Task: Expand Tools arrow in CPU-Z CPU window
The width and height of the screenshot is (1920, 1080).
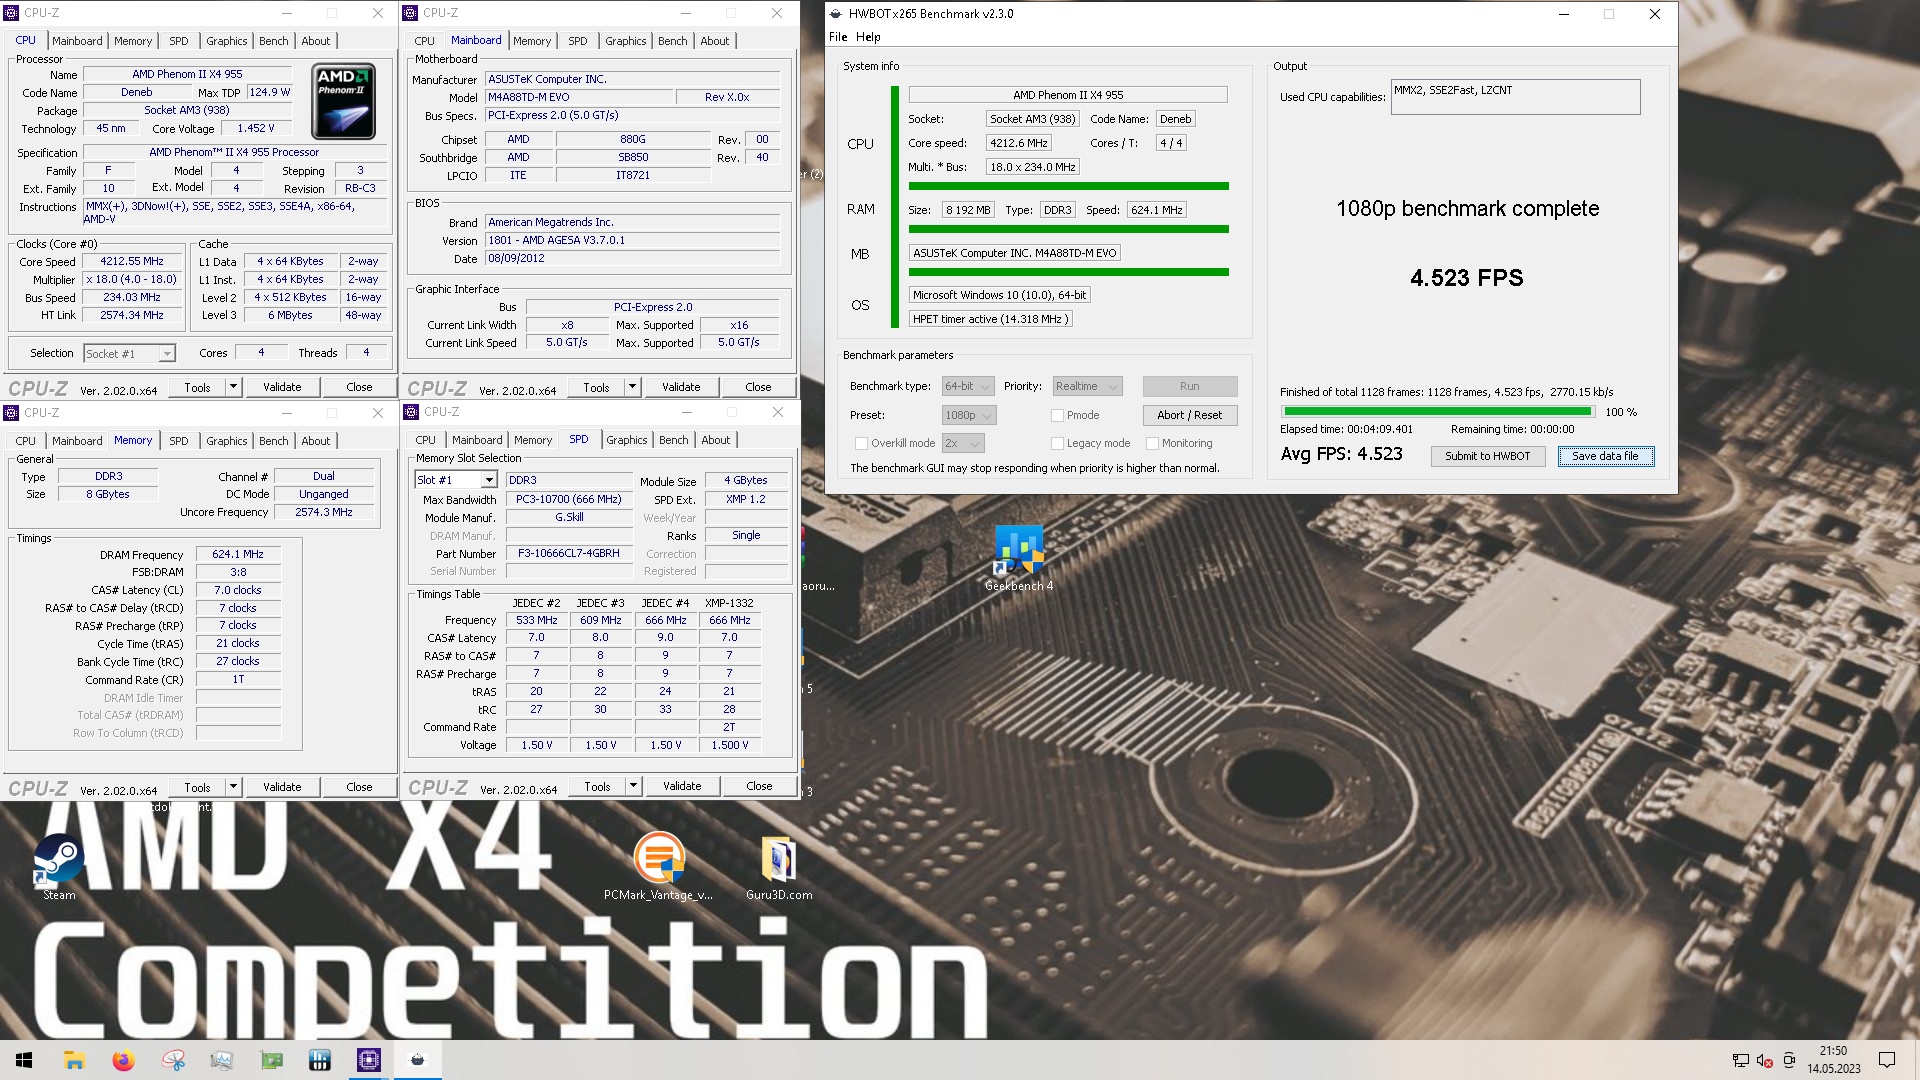Action: click(233, 387)
